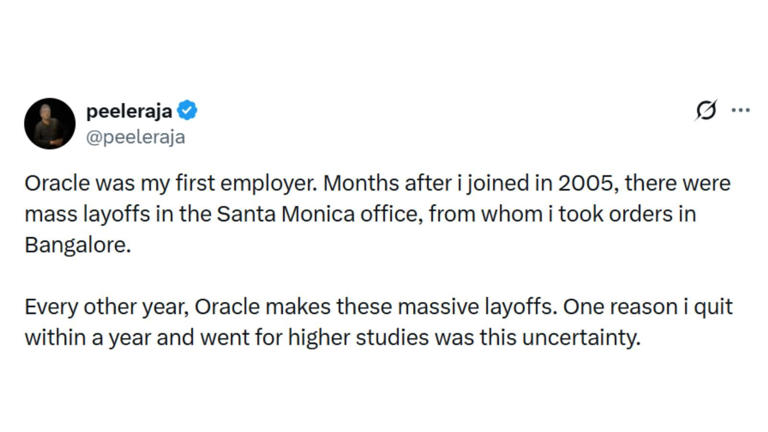Open the three-dot More options menu
Viewport: 768px width, 432px height.
(740, 111)
